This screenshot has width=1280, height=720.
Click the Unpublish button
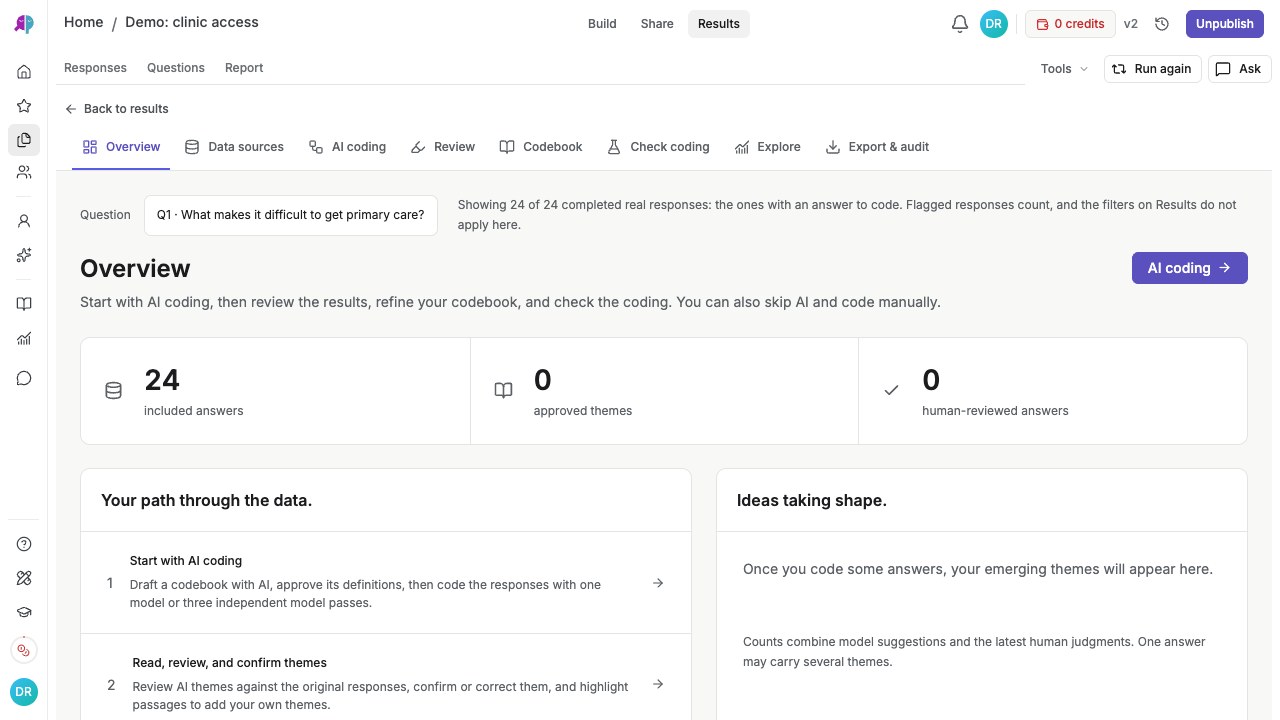(1225, 24)
